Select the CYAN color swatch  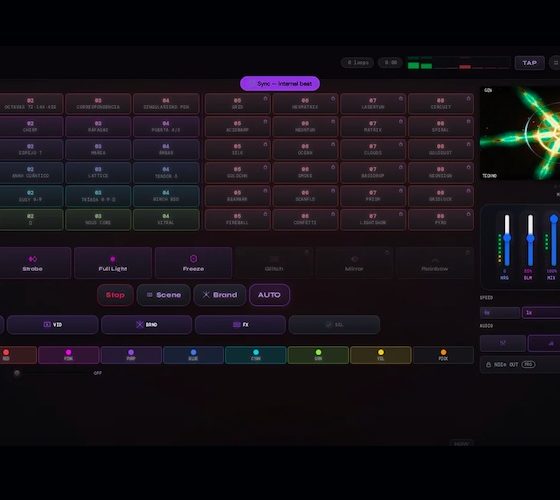[x=256, y=355]
